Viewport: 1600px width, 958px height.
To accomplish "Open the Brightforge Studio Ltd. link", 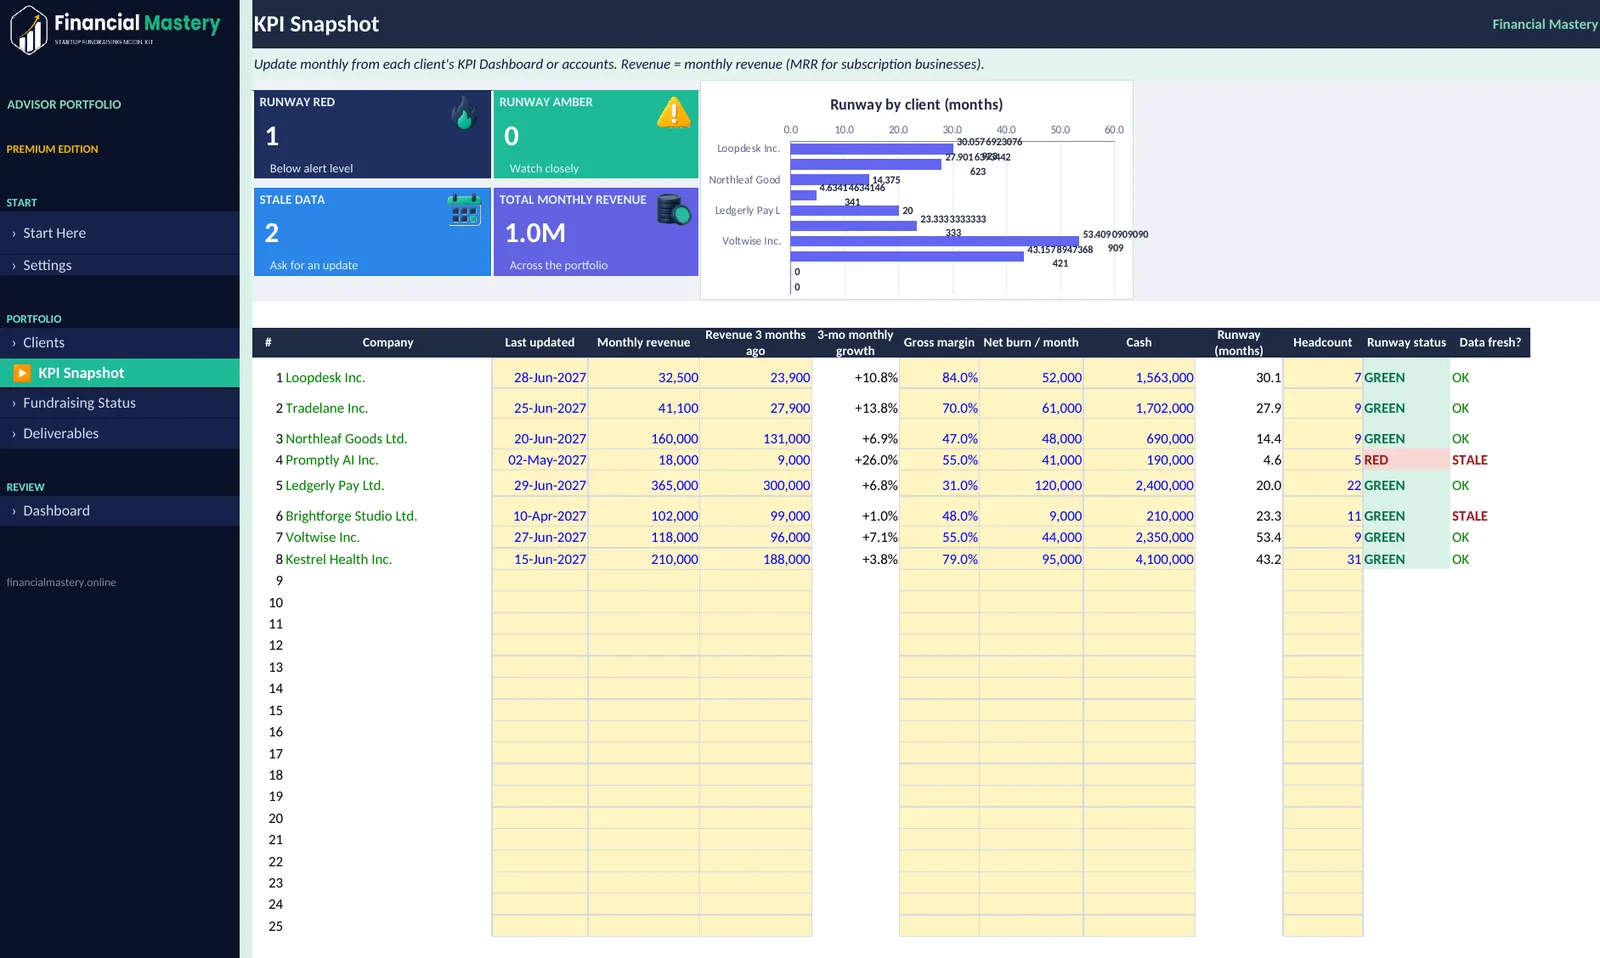I will (x=351, y=516).
